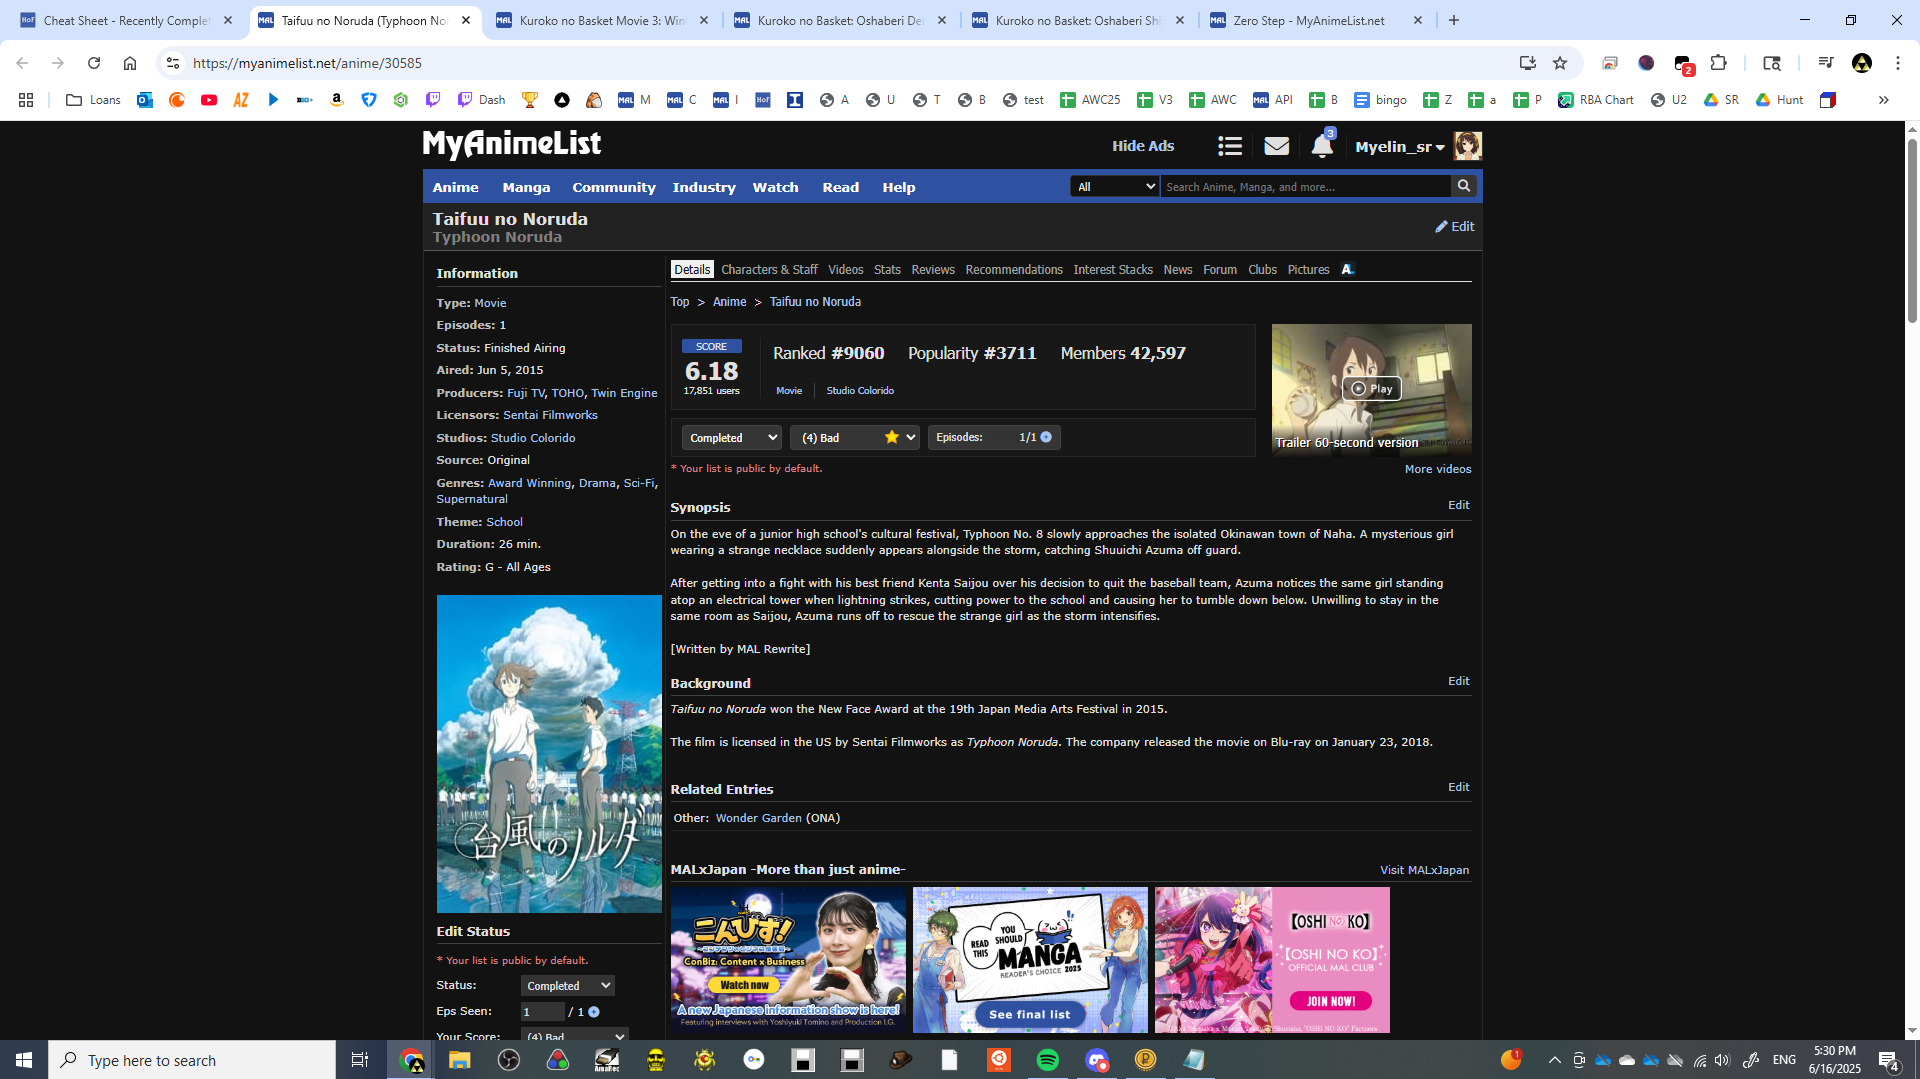
Task: Open Task View on the taskbar
Action: 360,1060
